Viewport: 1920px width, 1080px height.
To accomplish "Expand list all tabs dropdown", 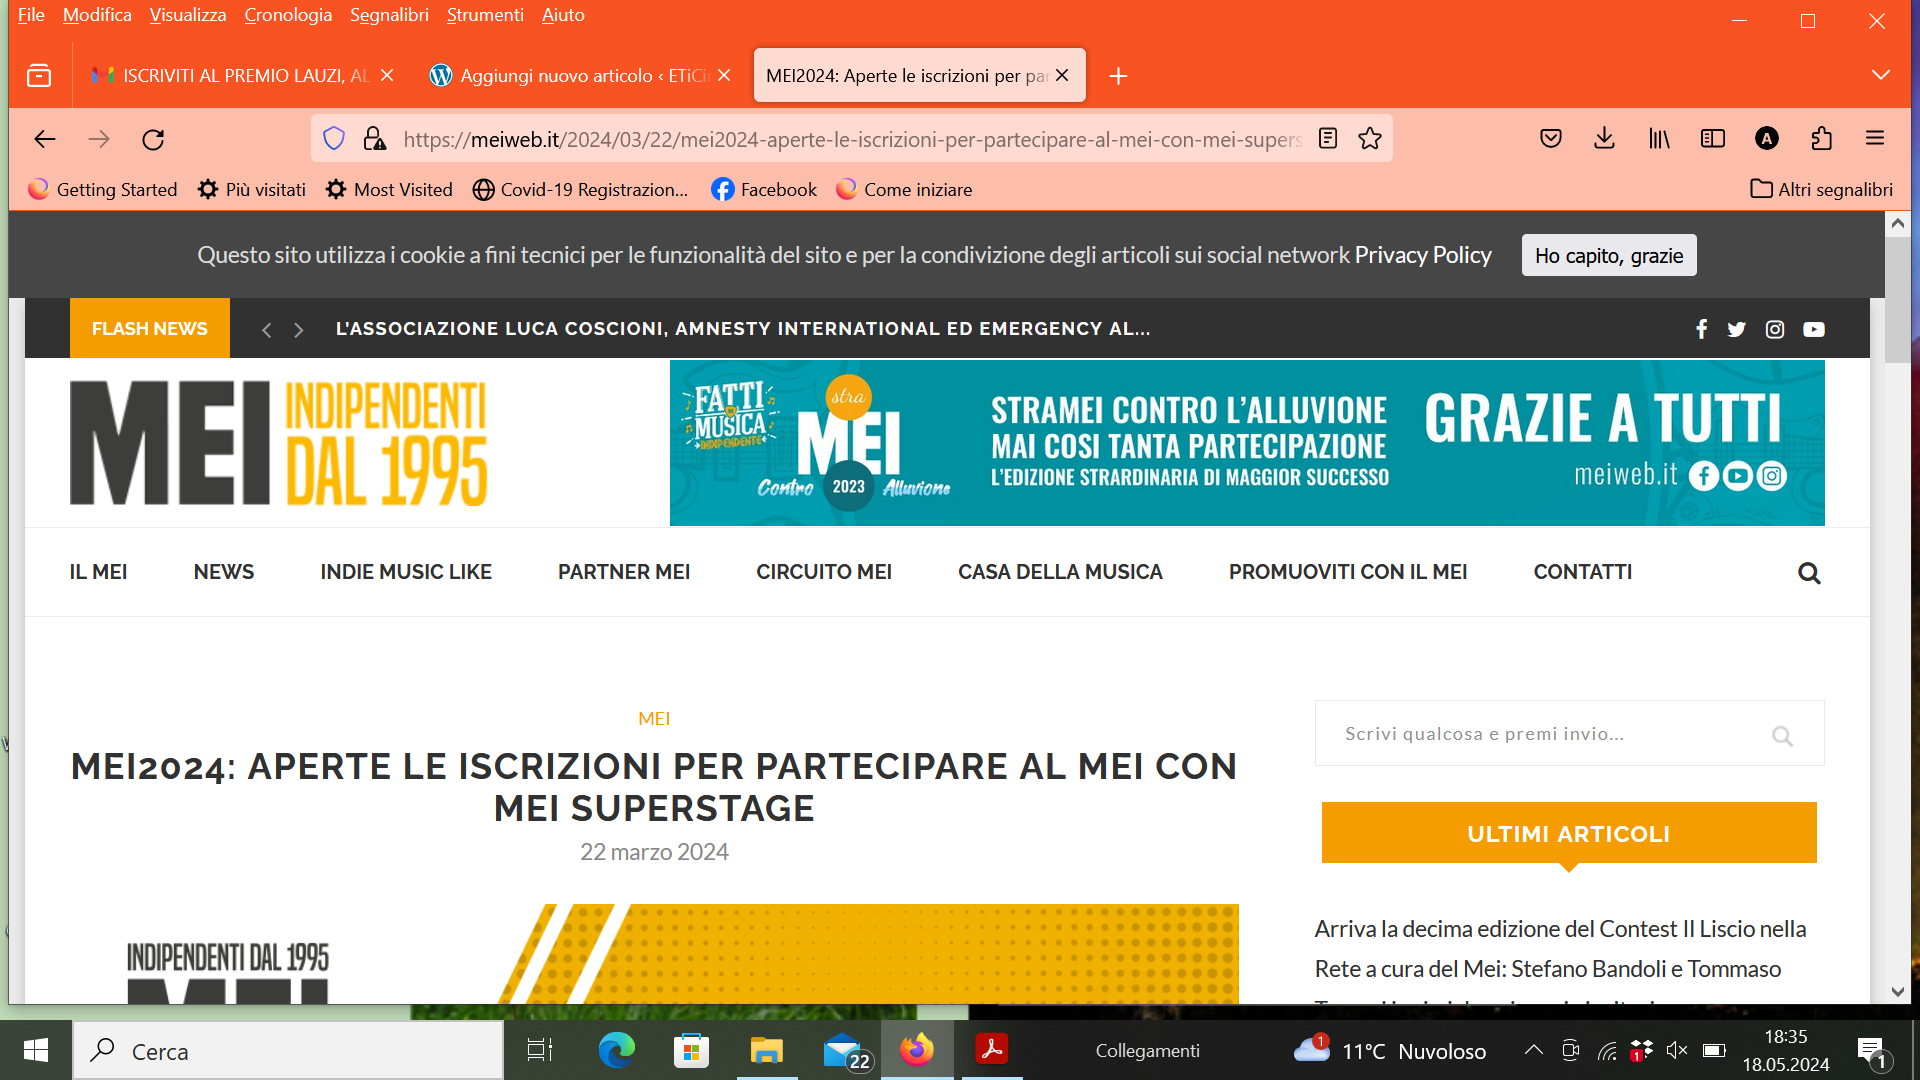I will point(1881,75).
